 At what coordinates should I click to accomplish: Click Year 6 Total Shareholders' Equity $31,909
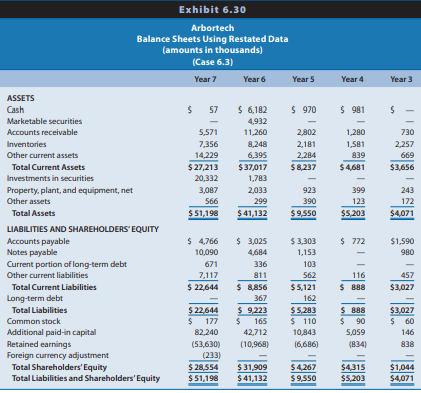pos(252,367)
